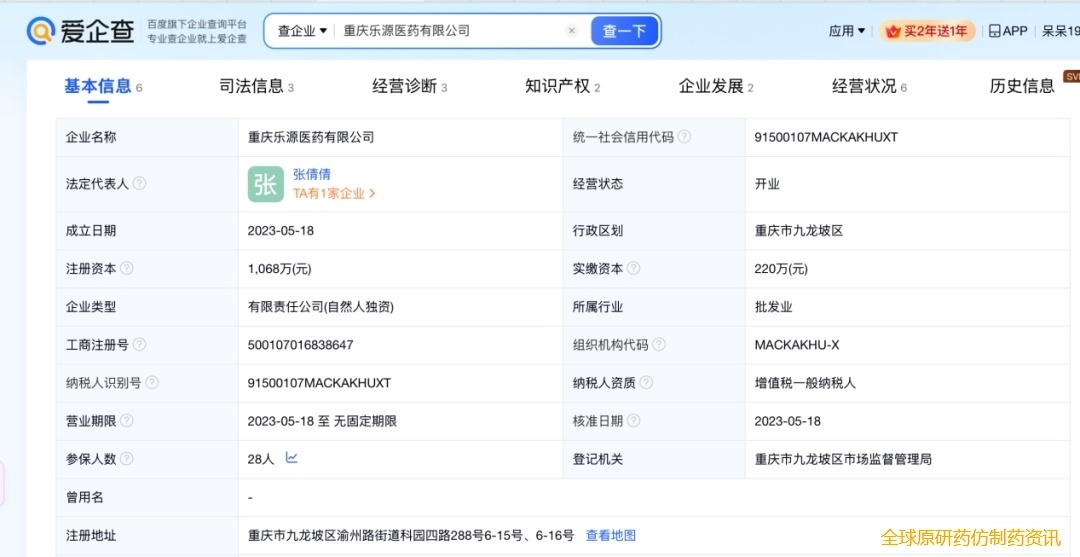Open the 查看地图 link

coord(610,535)
